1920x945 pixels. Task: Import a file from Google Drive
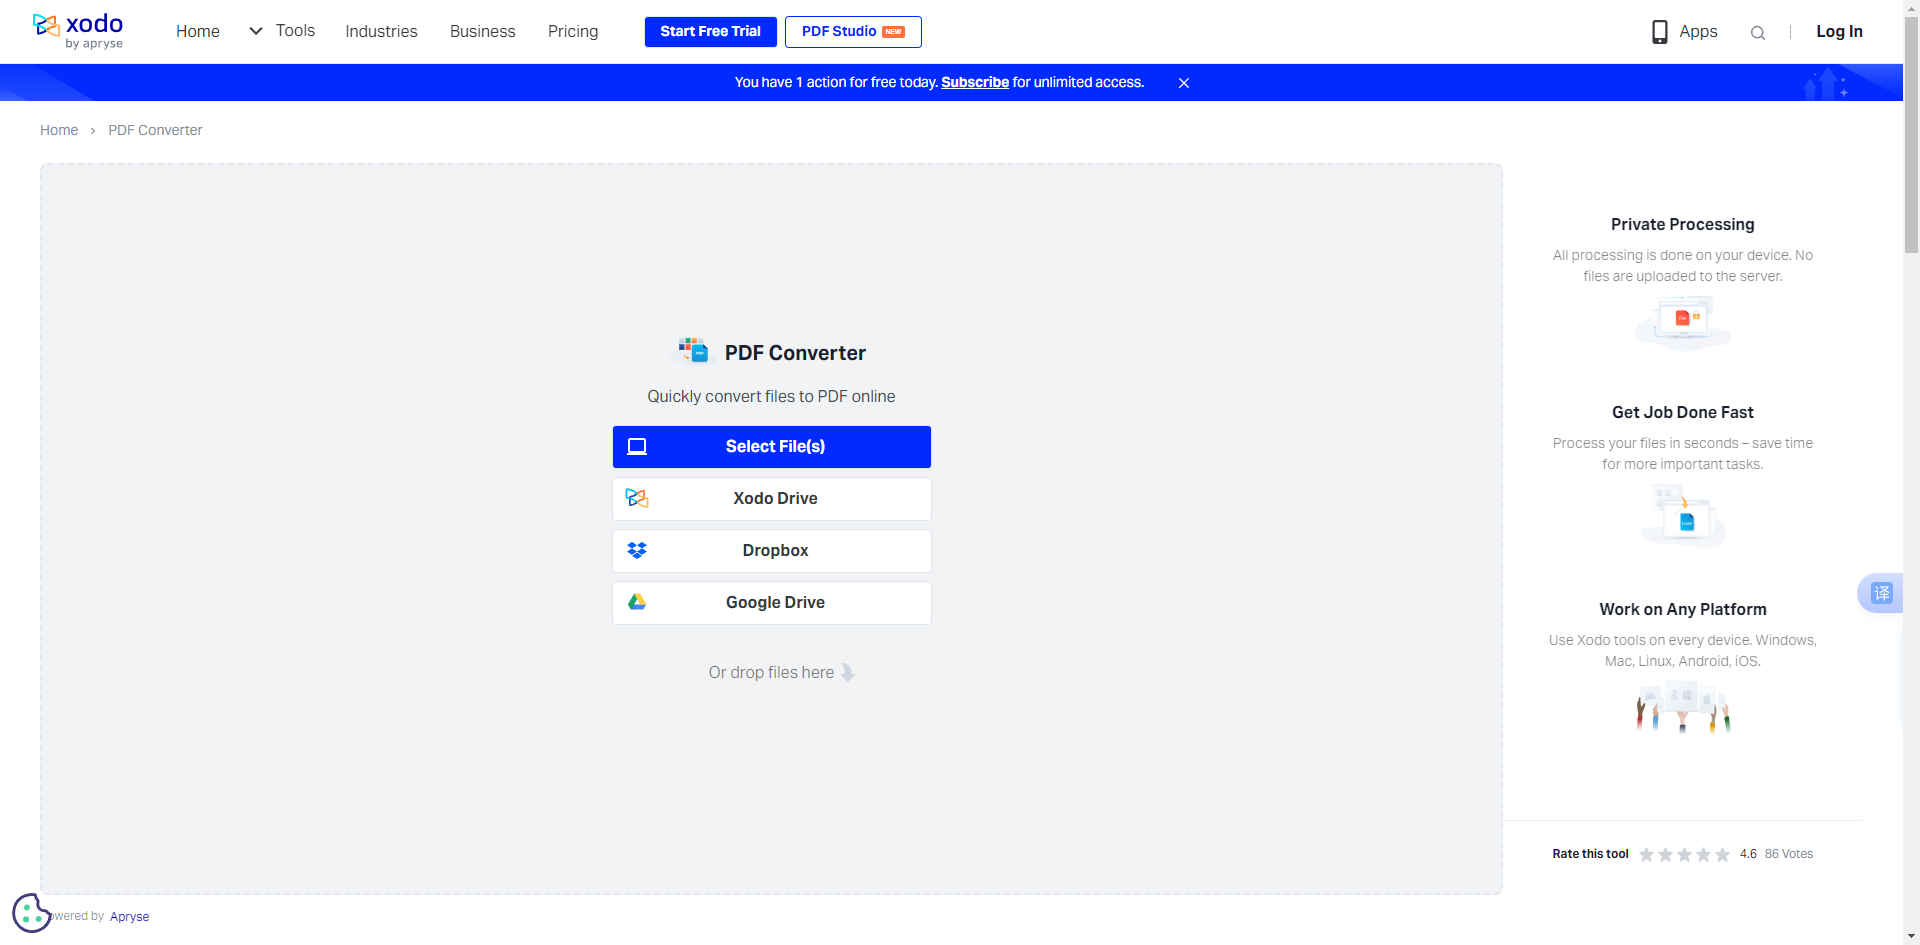point(772,603)
